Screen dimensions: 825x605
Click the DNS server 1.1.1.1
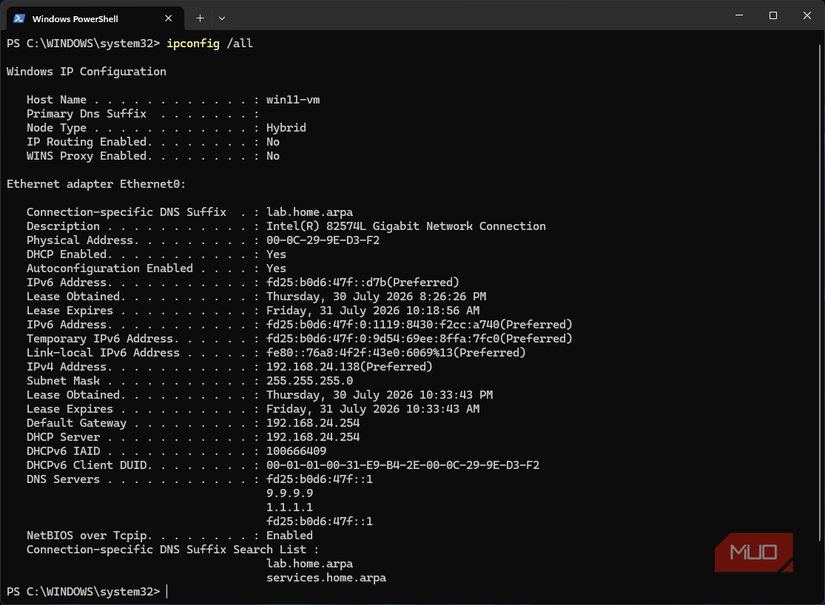(x=289, y=508)
